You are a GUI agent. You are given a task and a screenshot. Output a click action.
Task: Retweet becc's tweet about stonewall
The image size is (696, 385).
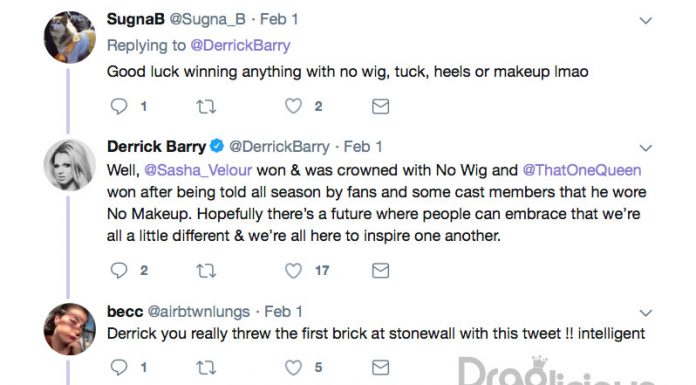click(206, 368)
